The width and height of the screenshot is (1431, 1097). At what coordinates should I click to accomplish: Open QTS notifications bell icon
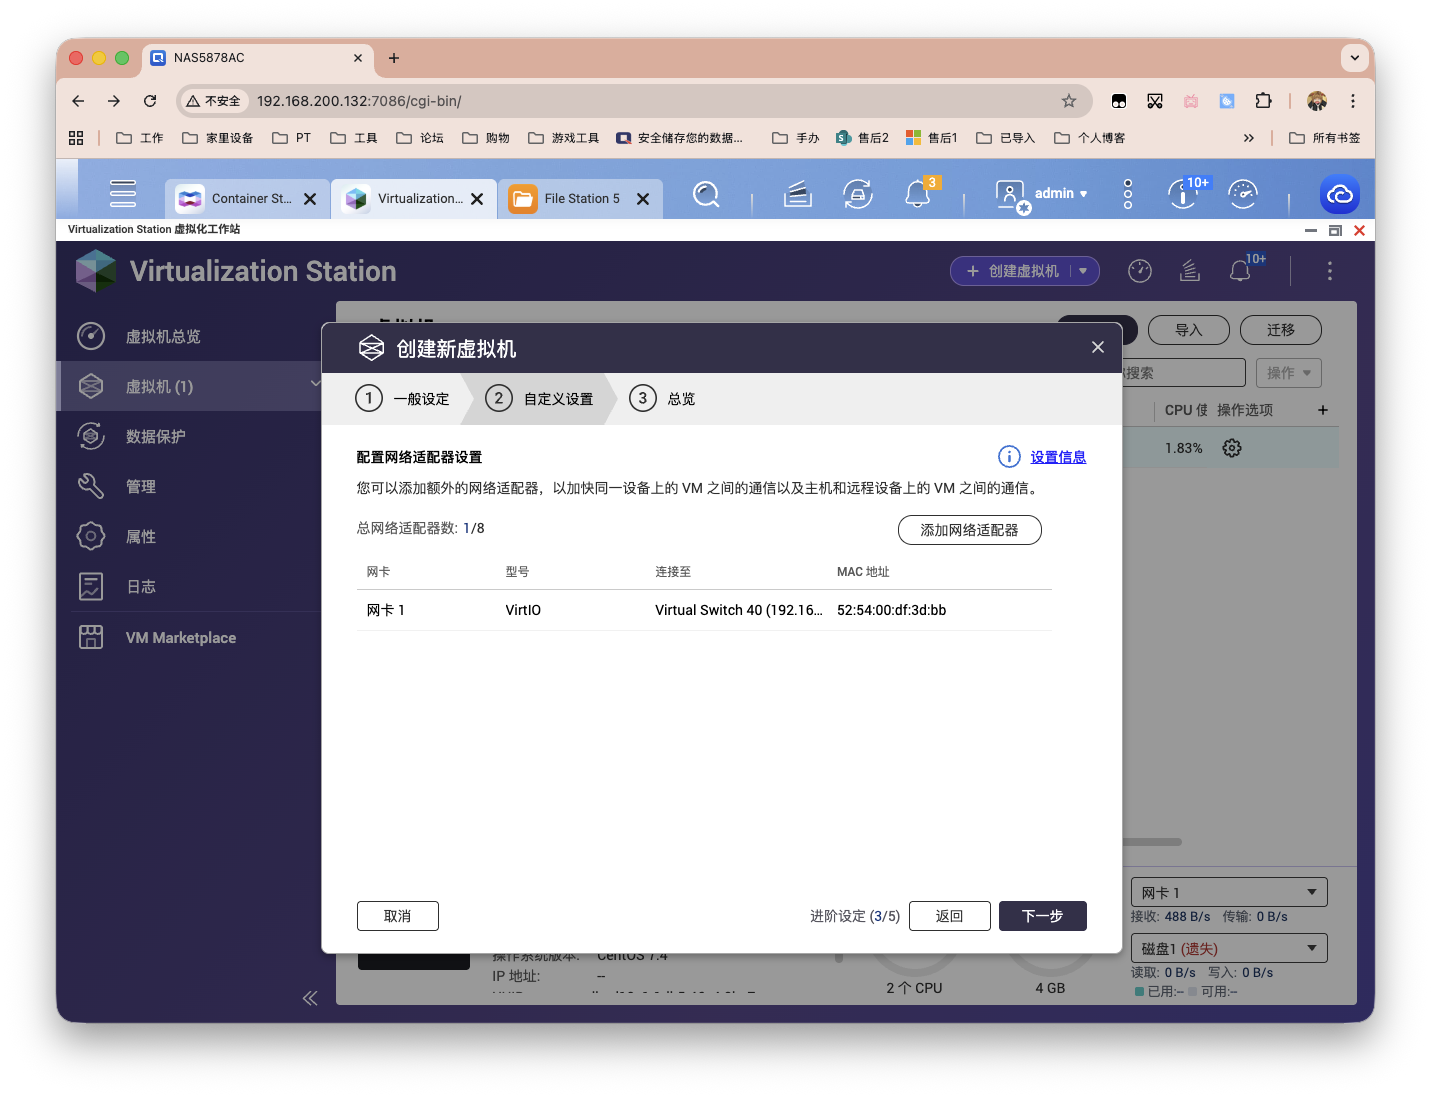tap(917, 194)
